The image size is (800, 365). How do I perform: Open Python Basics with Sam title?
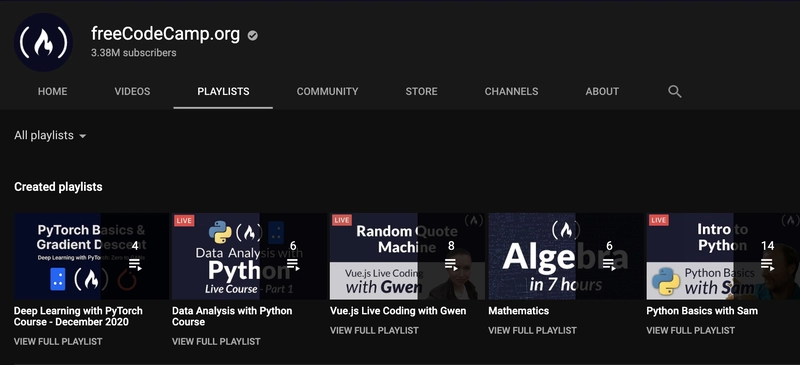coord(702,311)
